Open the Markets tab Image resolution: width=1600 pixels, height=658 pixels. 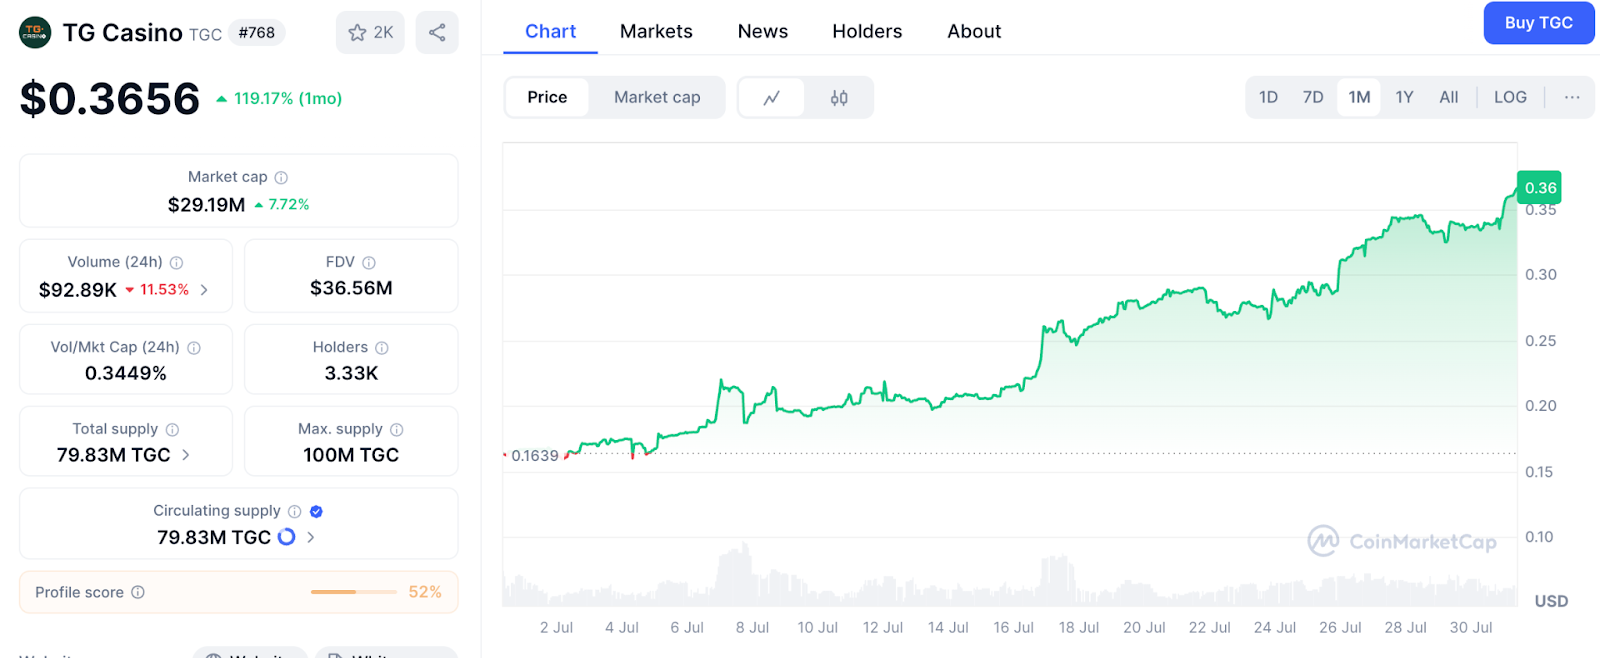[x=656, y=32]
